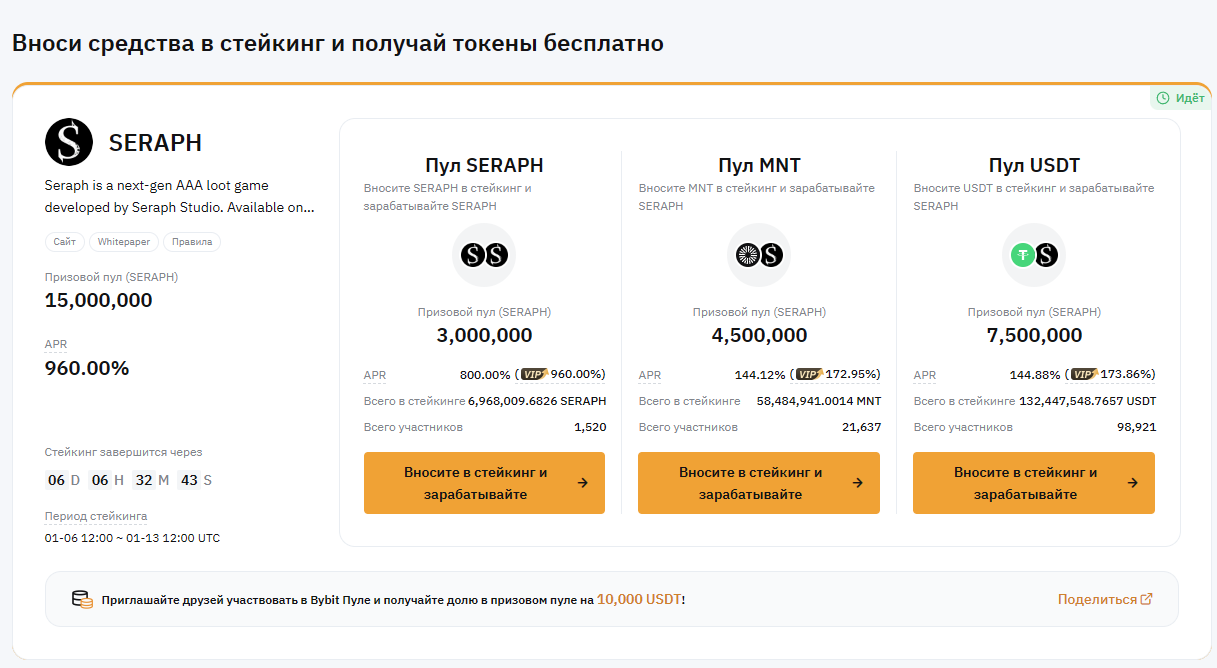The image size is (1217, 668).
Task: Click the APR label in SERAPH pool
Action: tap(375, 376)
